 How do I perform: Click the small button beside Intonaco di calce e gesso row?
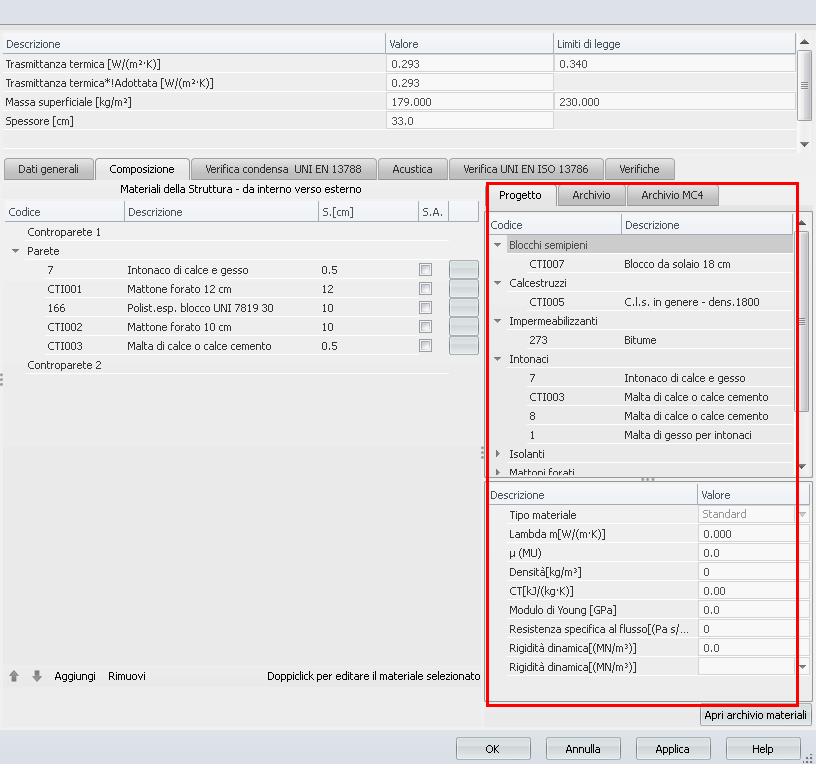pos(463,270)
